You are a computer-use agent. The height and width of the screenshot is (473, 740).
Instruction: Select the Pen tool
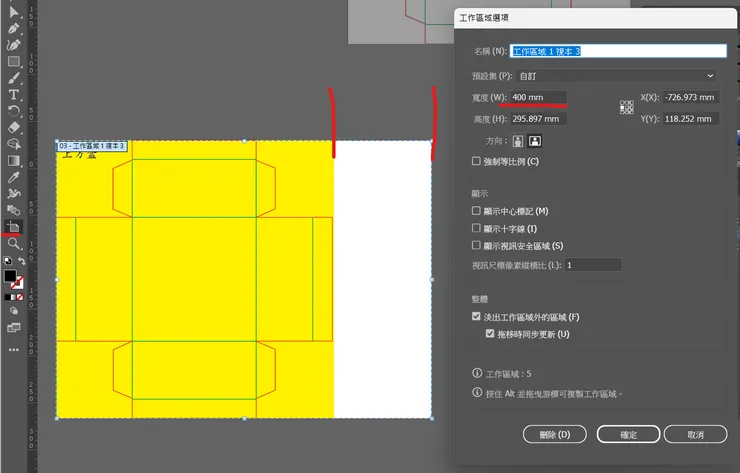(14, 28)
